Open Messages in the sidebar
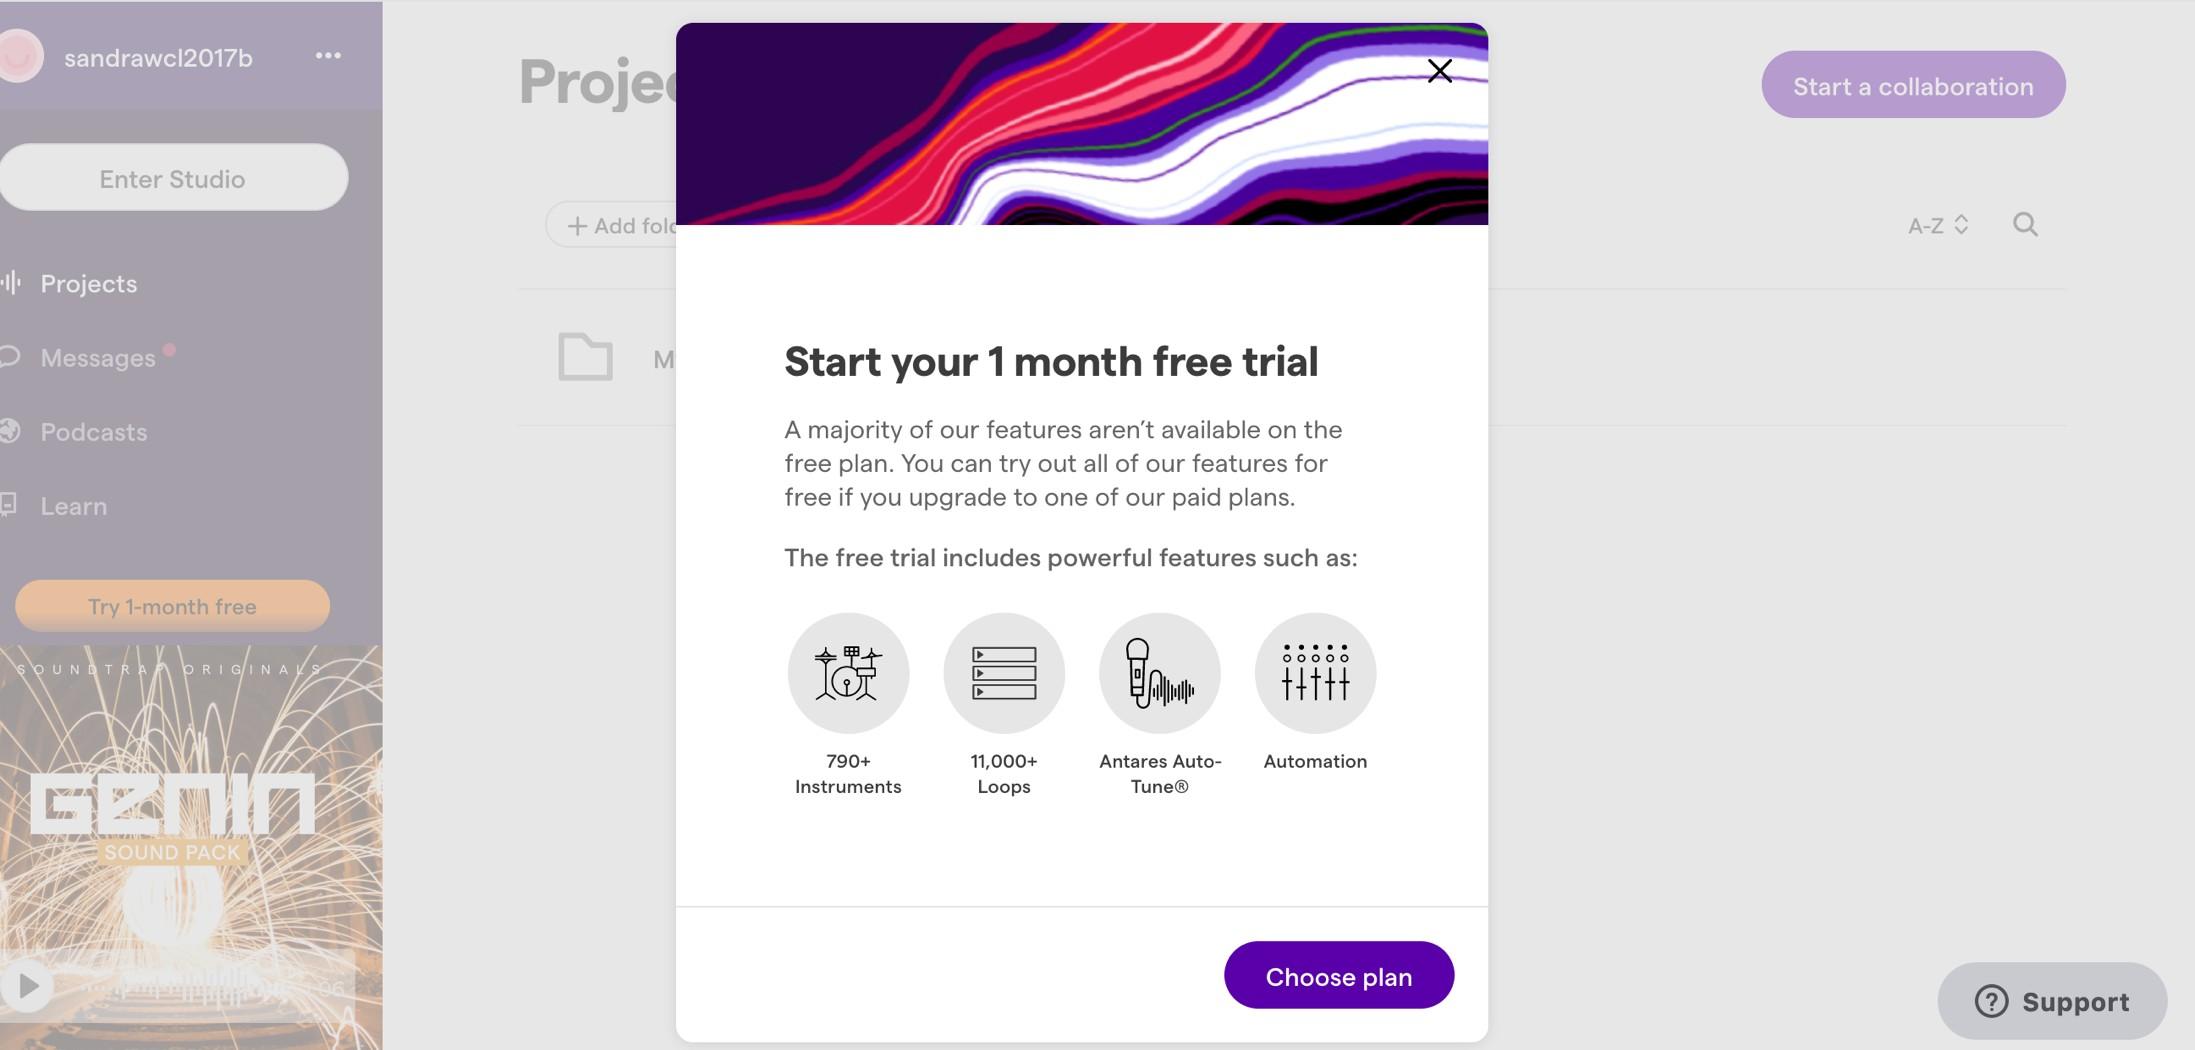2195x1050 pixels. coord(97,358)
